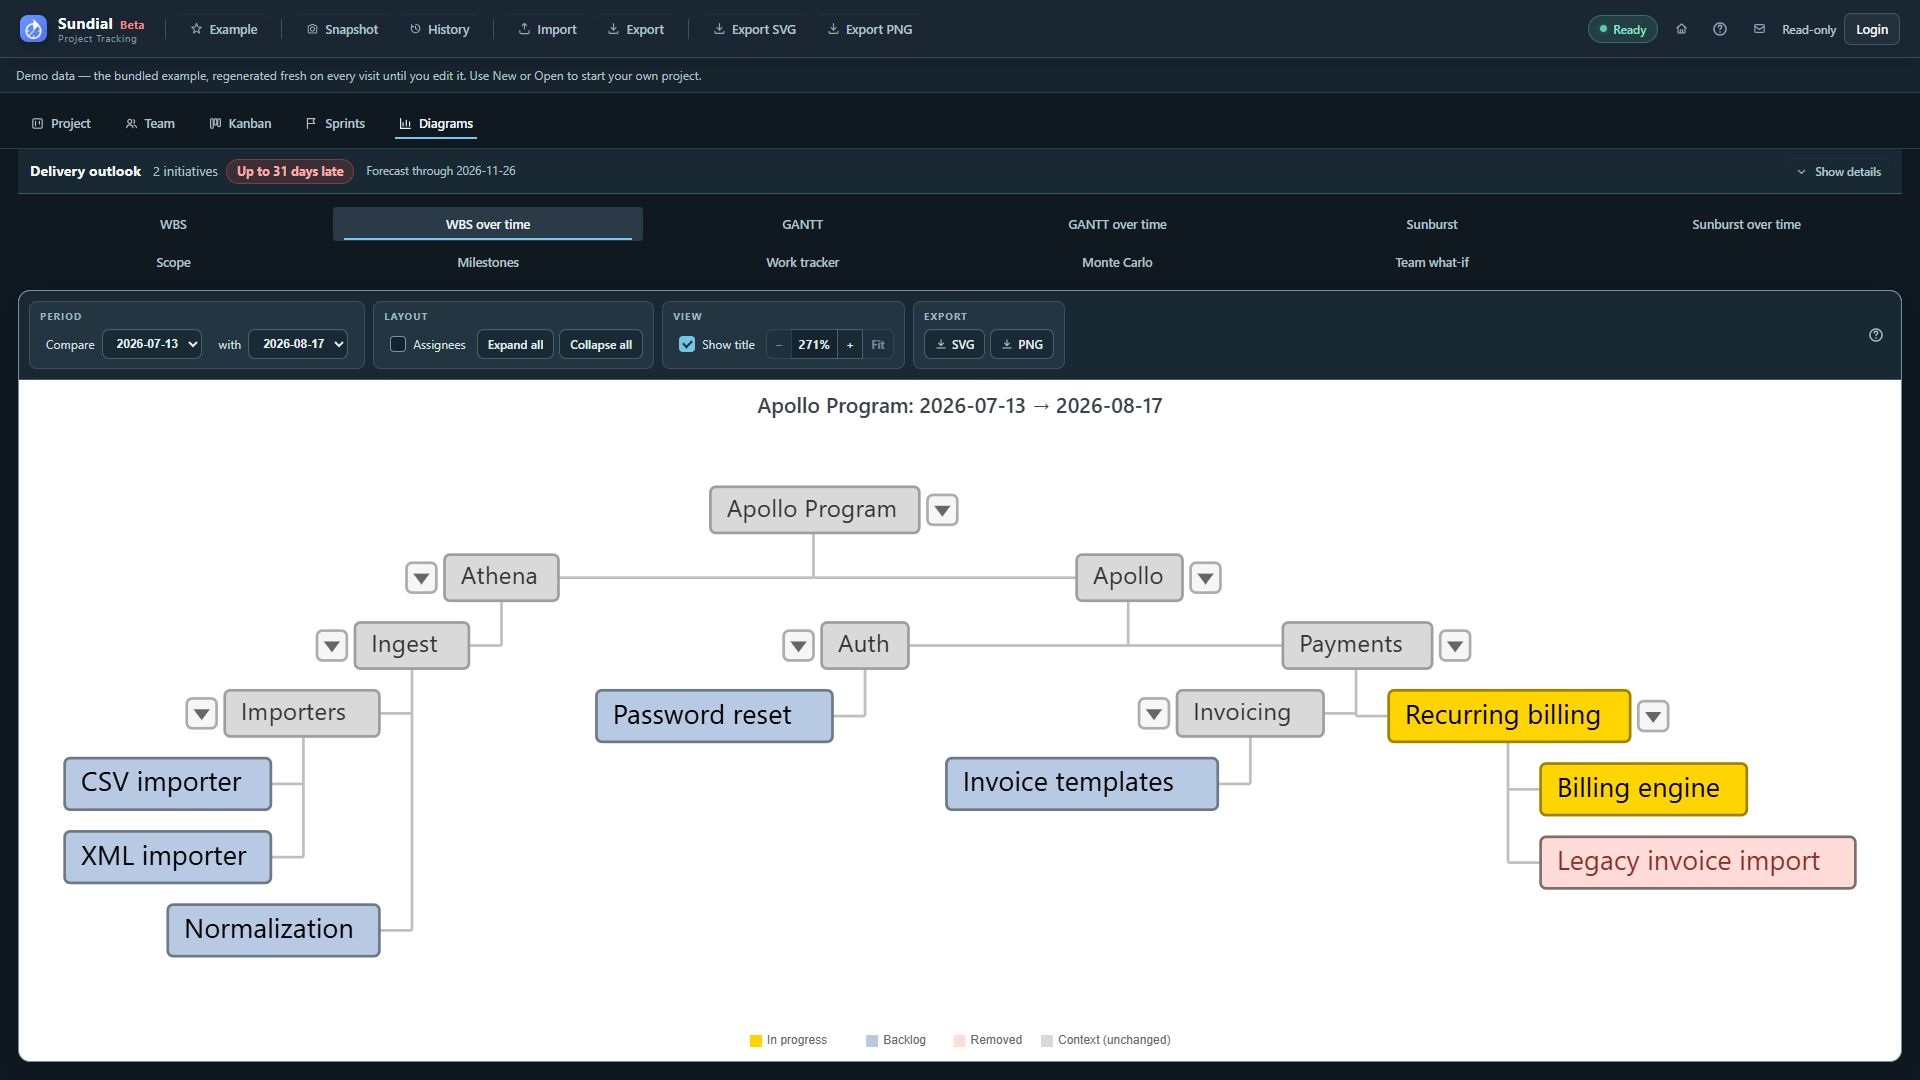Screen dimensions: 1920x1080
Task: Click the Login button
Action: (1872, 29)
